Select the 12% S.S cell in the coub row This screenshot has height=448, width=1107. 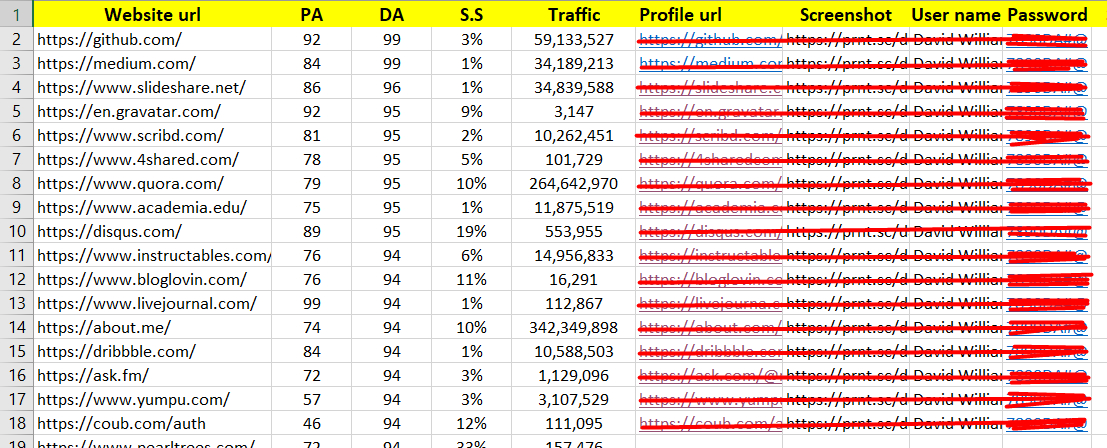pyautogui.click(x=469, y=423)
